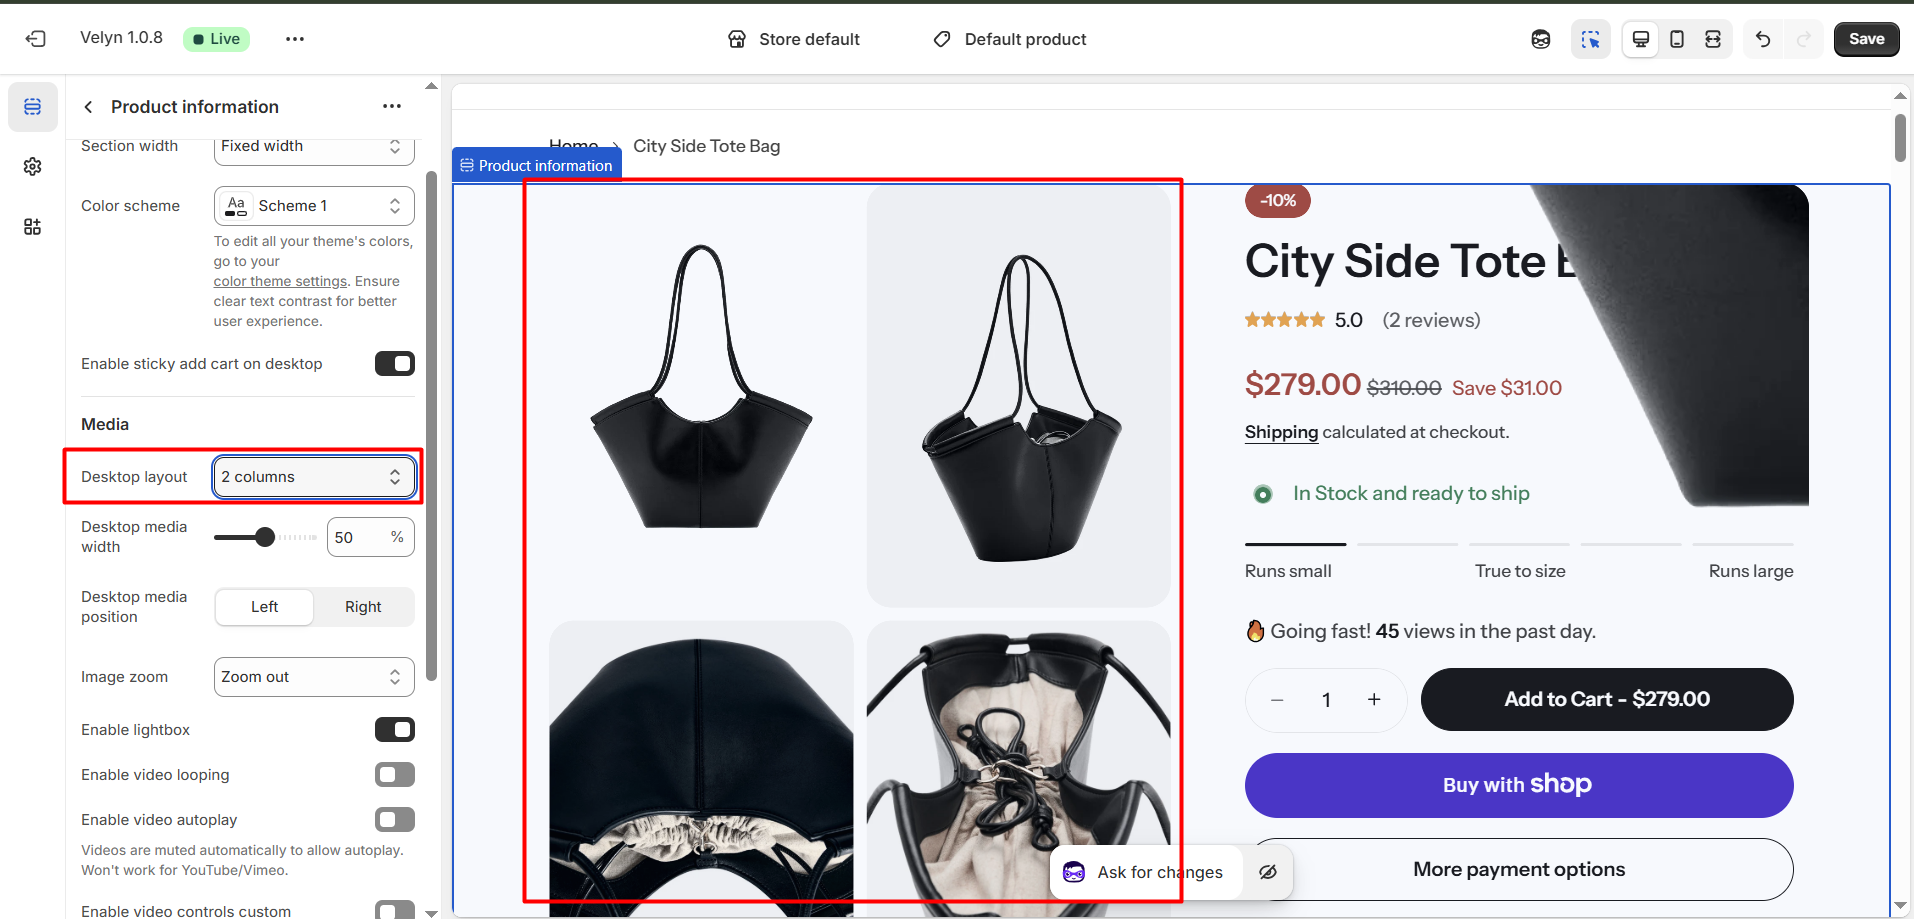Open the theme settings gear icon
Screen dimensions: 1914x919
tap(33, 166)
